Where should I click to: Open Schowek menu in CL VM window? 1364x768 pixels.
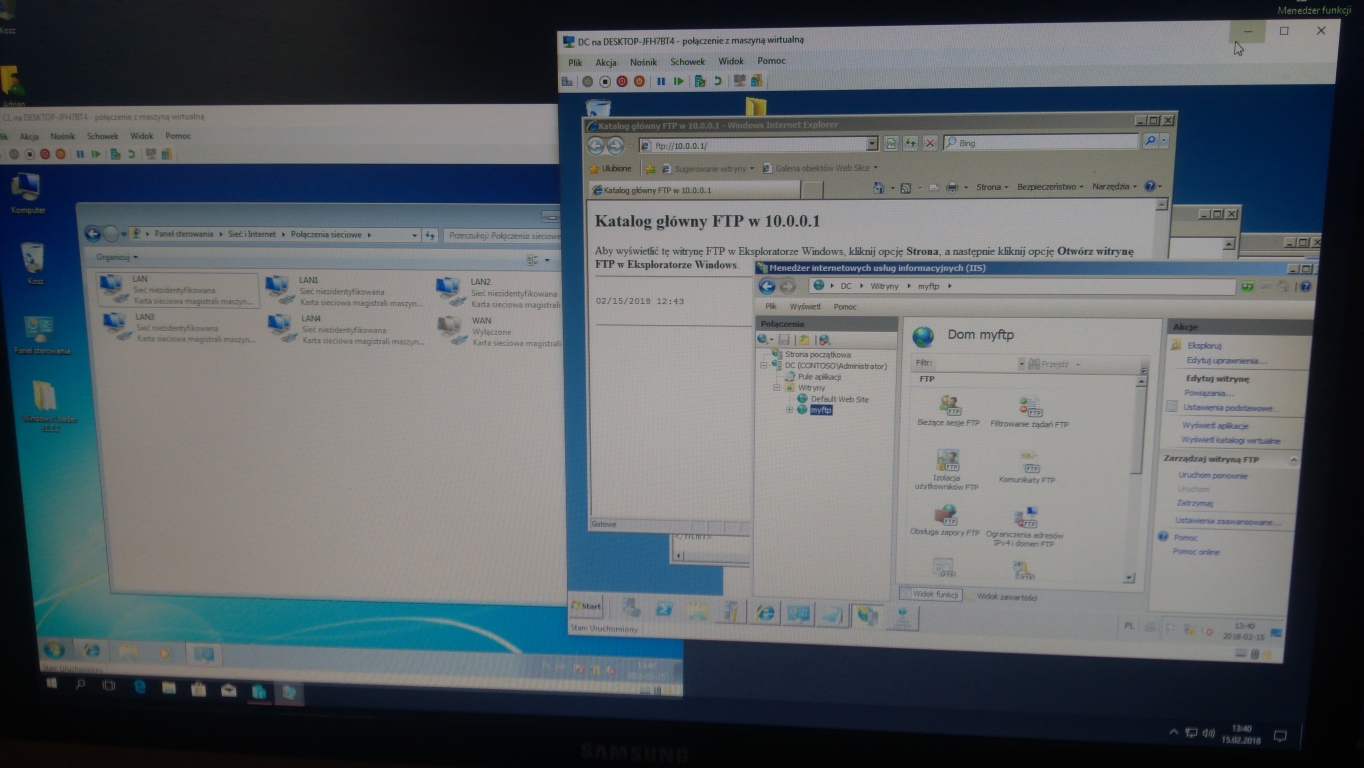pyautogui.click(x=102, y=136)
